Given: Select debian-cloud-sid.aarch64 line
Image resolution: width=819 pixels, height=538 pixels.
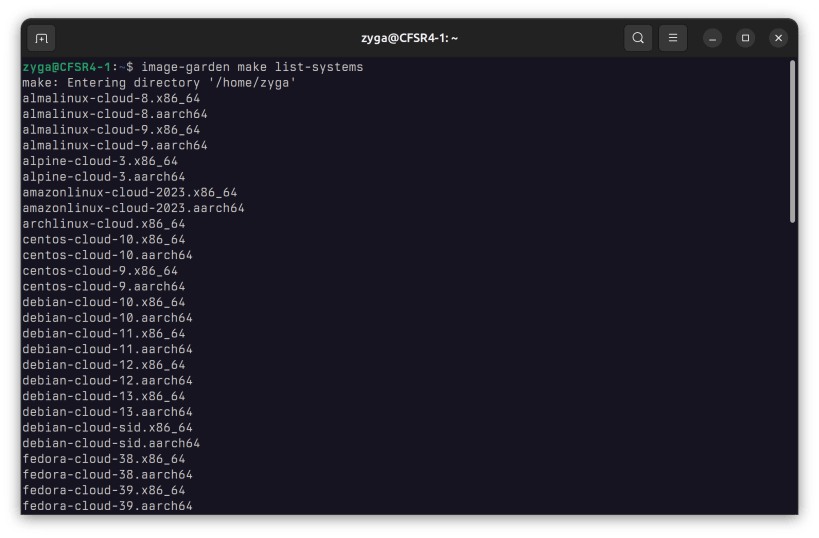Looking at the screenshot, I should (x=111, y=443).
